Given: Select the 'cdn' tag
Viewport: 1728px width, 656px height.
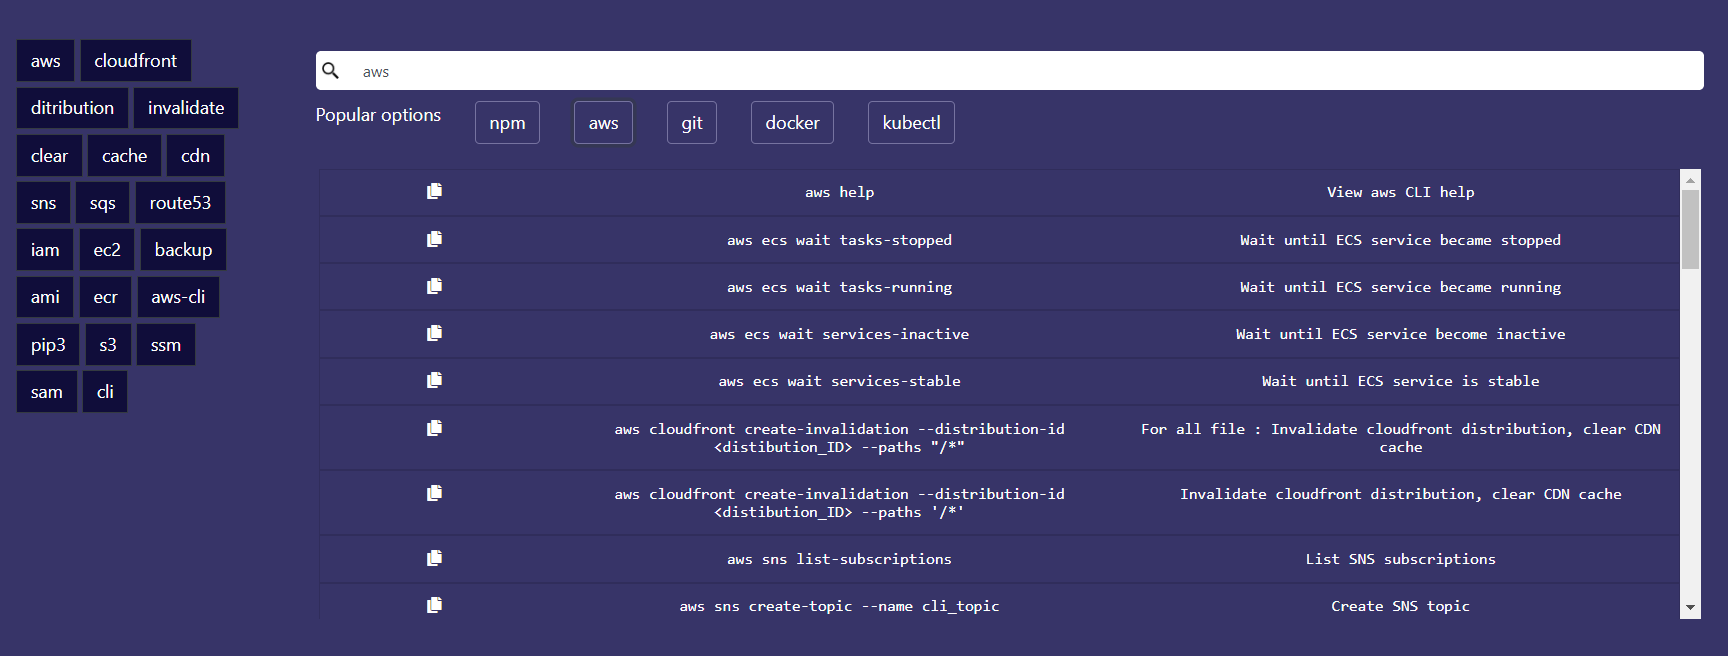Looking at the screenshot, I should 195,156.
